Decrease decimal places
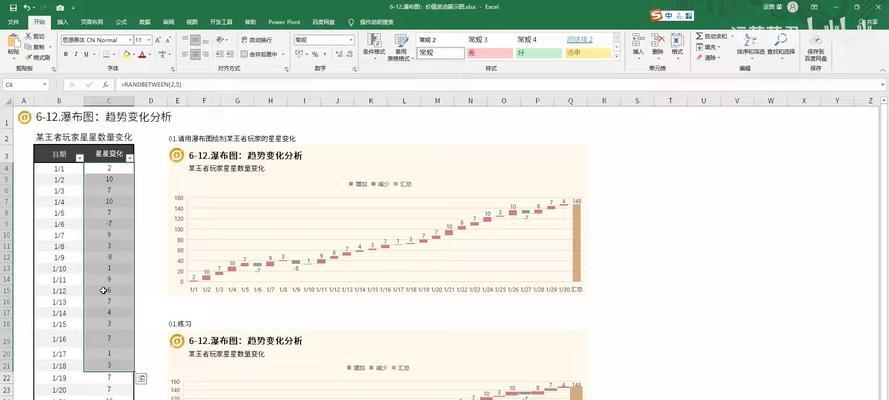Image resolution: width=889 pixels, height=400 pixels. click(x=348, y=54)
